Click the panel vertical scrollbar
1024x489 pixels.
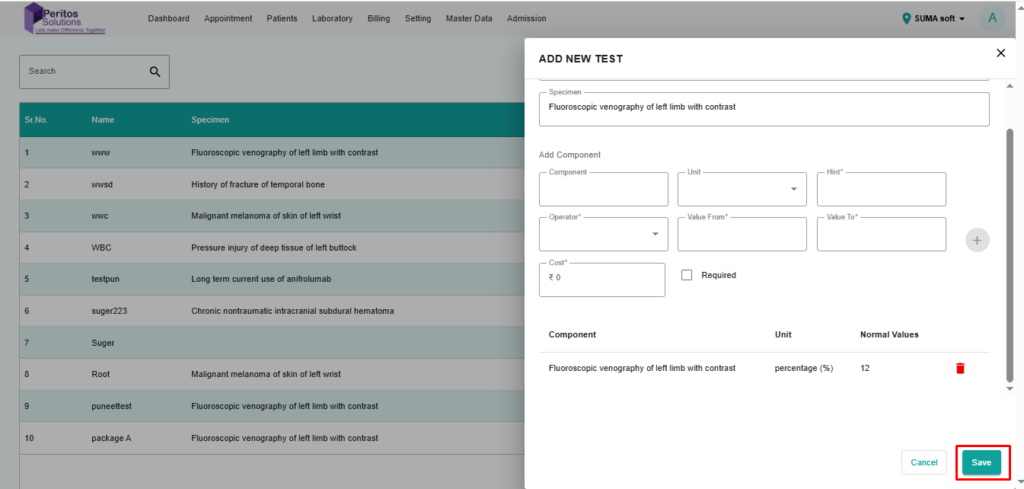coord(1009,250)
